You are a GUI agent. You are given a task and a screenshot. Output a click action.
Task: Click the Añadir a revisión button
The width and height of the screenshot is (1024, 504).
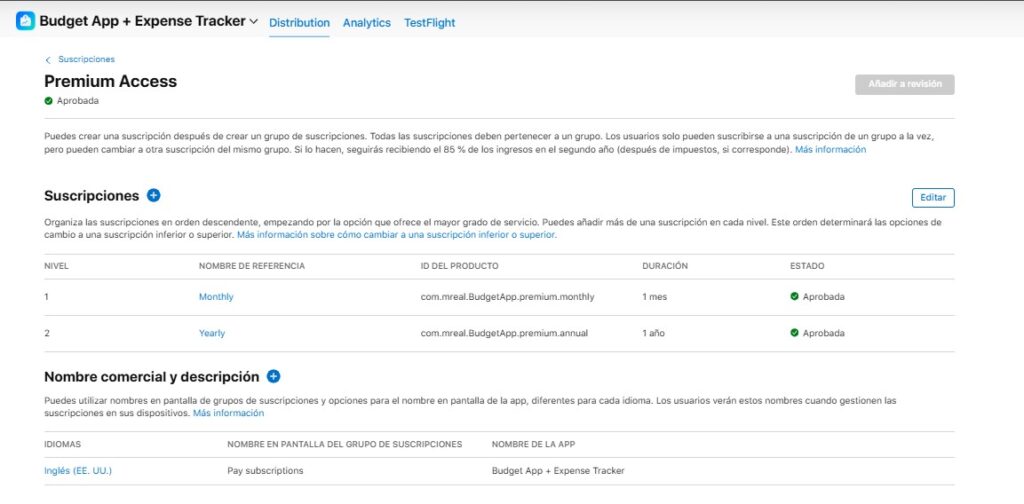click(904, 84)
